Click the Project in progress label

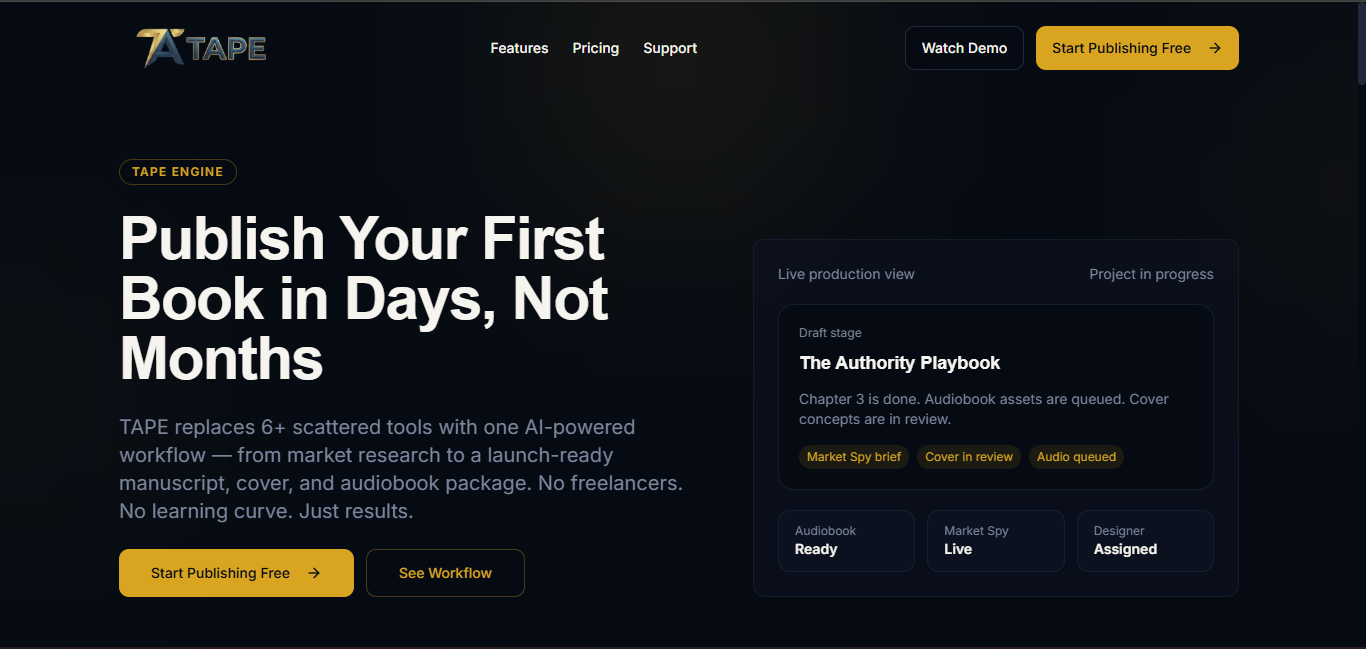pyautogui.click(x=1151, y=274)
